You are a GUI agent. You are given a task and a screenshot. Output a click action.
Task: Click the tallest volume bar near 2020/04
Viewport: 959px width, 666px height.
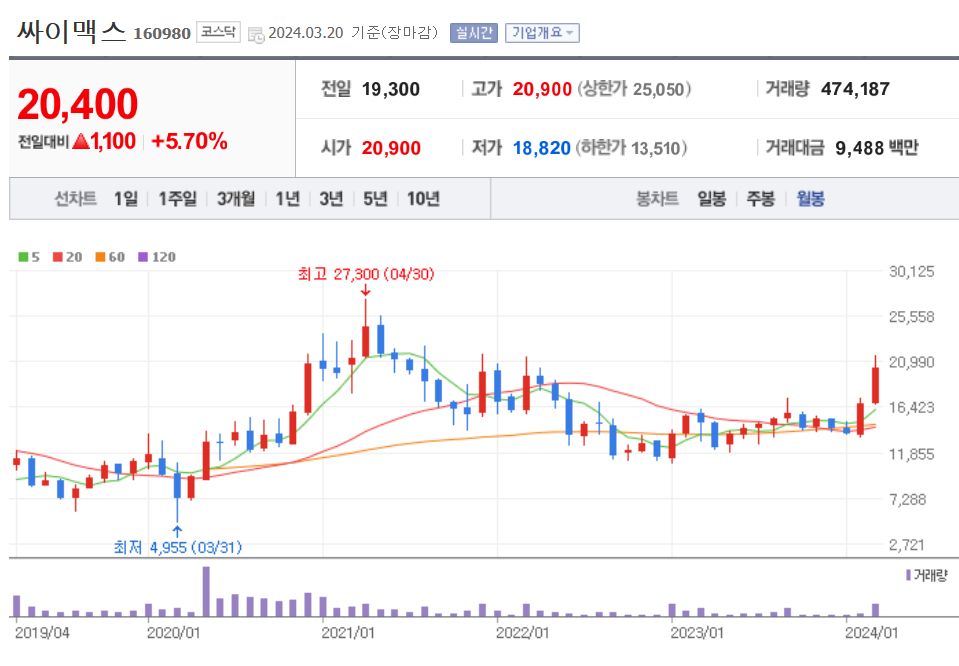(x=206, y=591)
